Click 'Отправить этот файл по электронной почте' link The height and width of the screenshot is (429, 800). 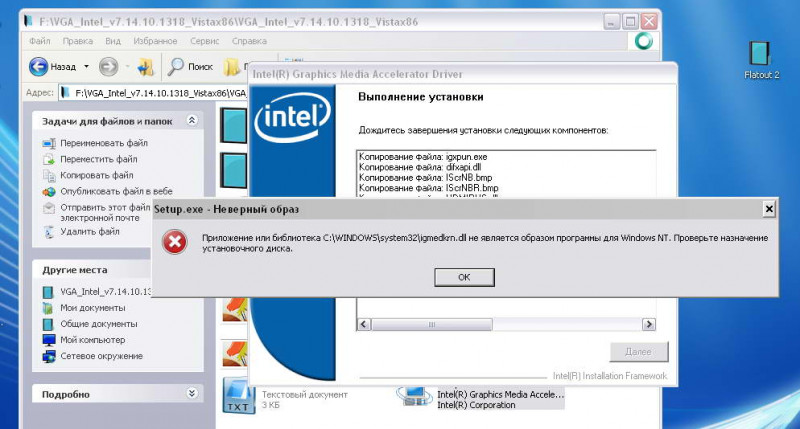[105, 212]
